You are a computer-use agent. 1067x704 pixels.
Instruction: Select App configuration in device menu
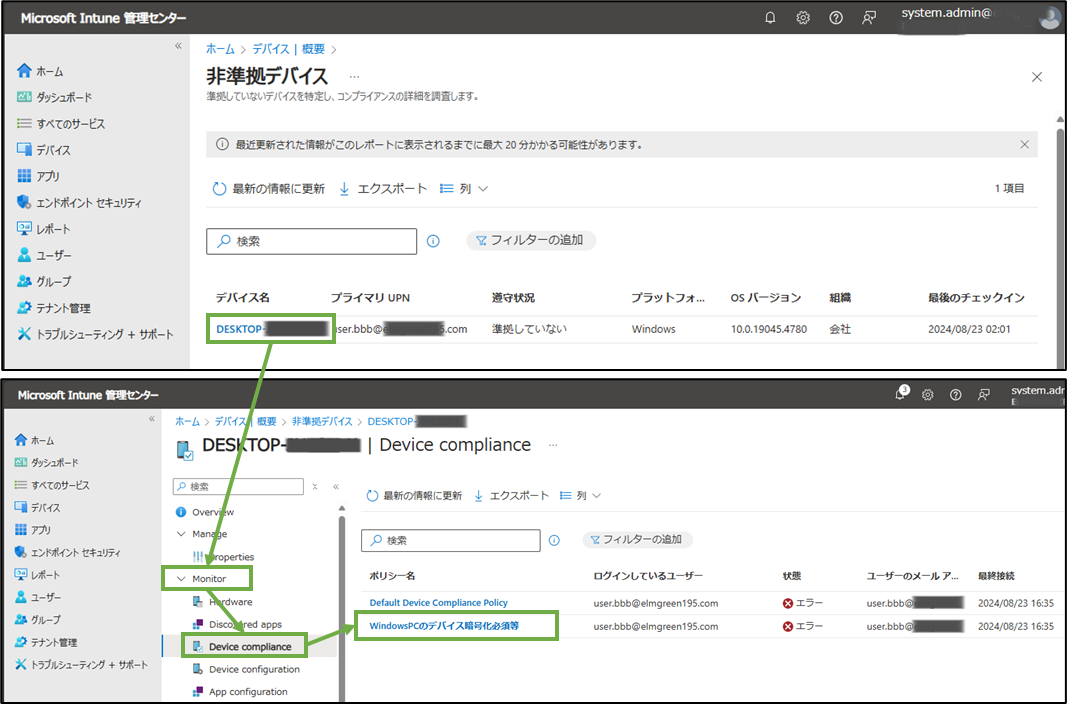point(240,692)
